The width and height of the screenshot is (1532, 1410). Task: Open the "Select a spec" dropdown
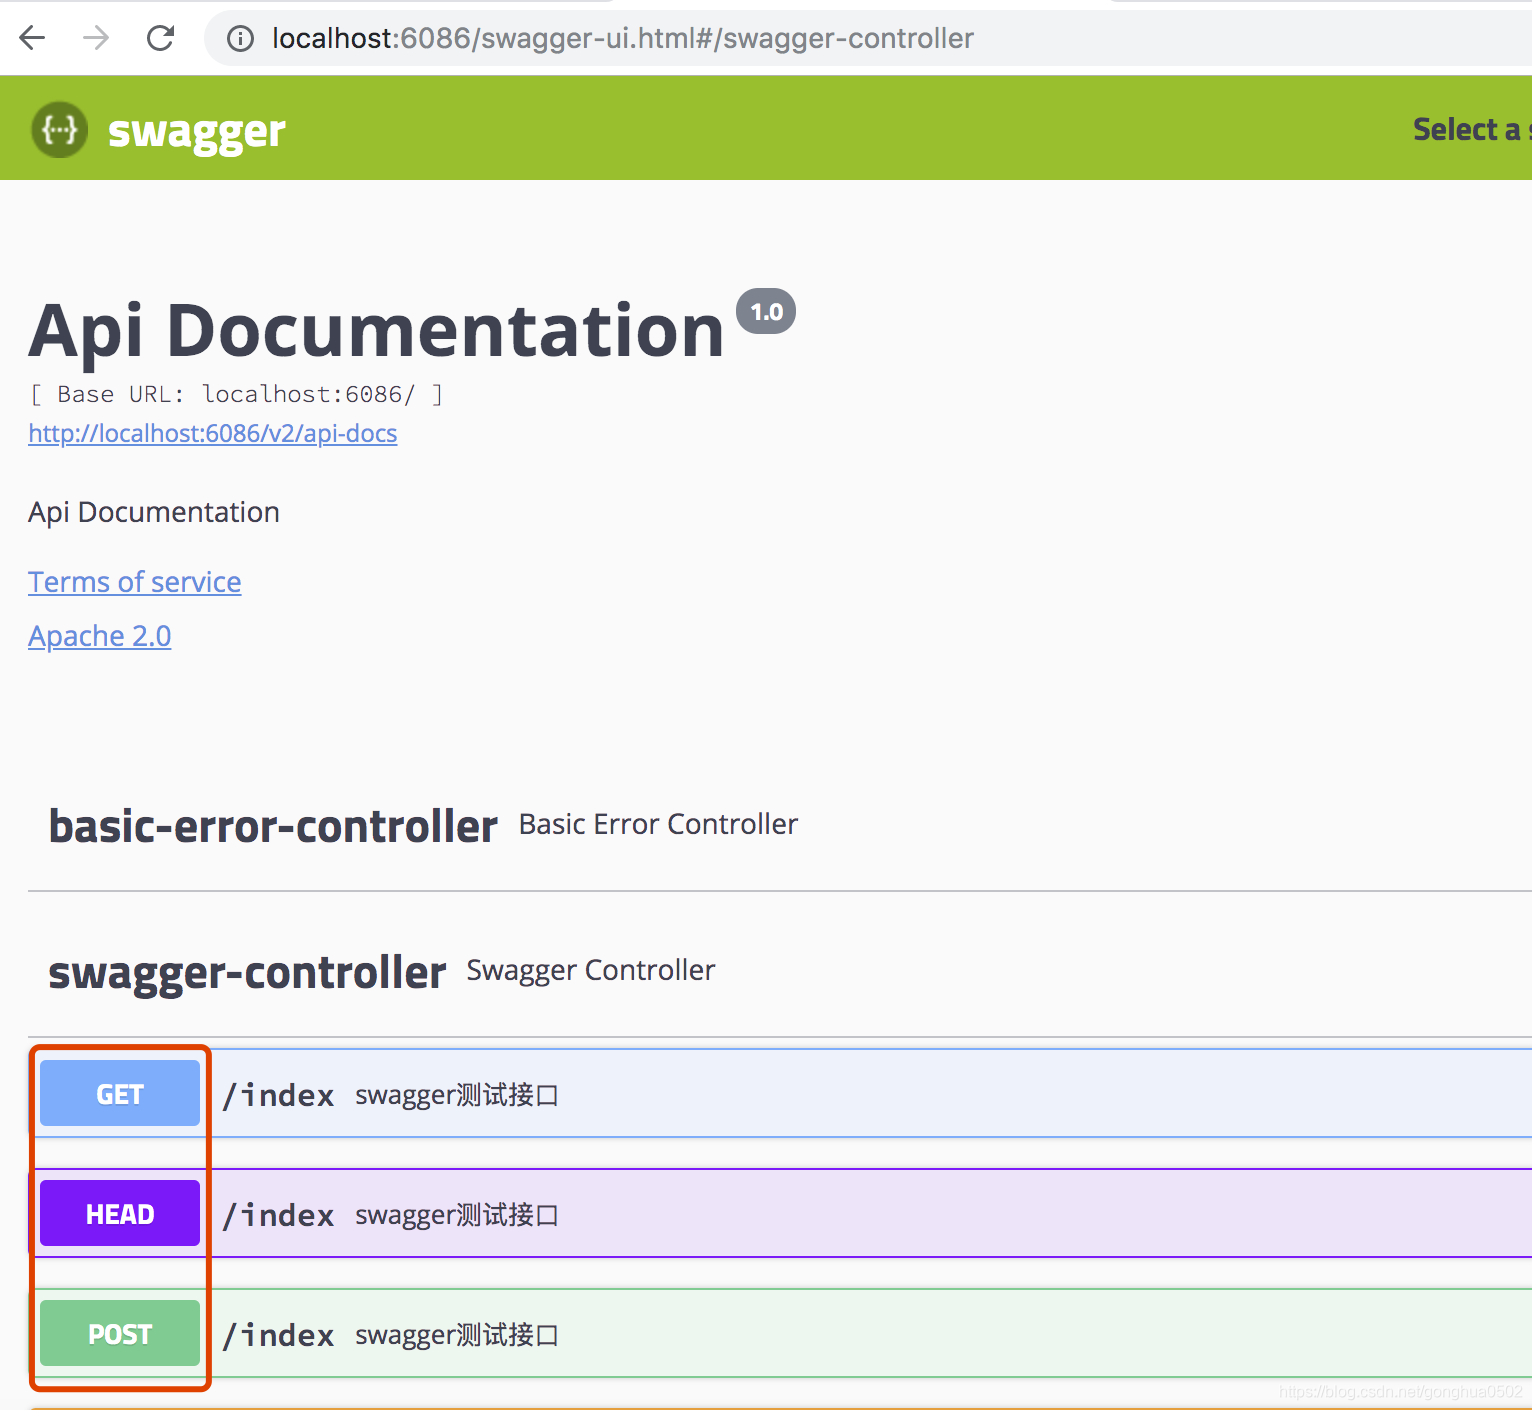1468,128
